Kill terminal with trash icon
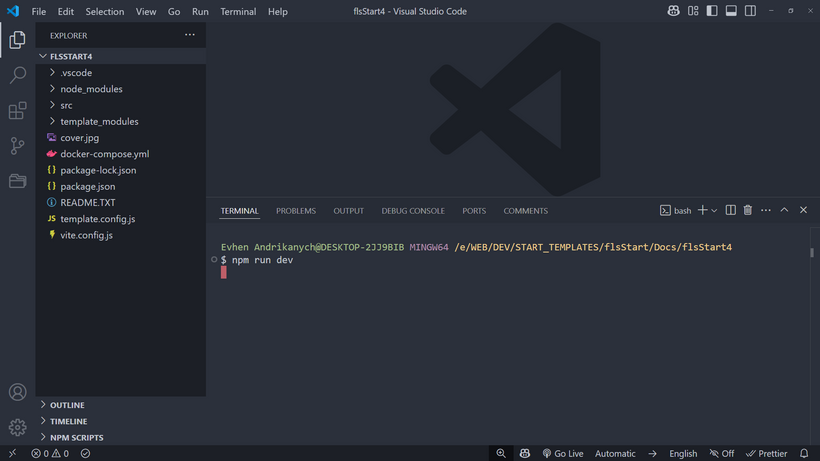Viewport: 820px width, 461px height. (747, 210)
